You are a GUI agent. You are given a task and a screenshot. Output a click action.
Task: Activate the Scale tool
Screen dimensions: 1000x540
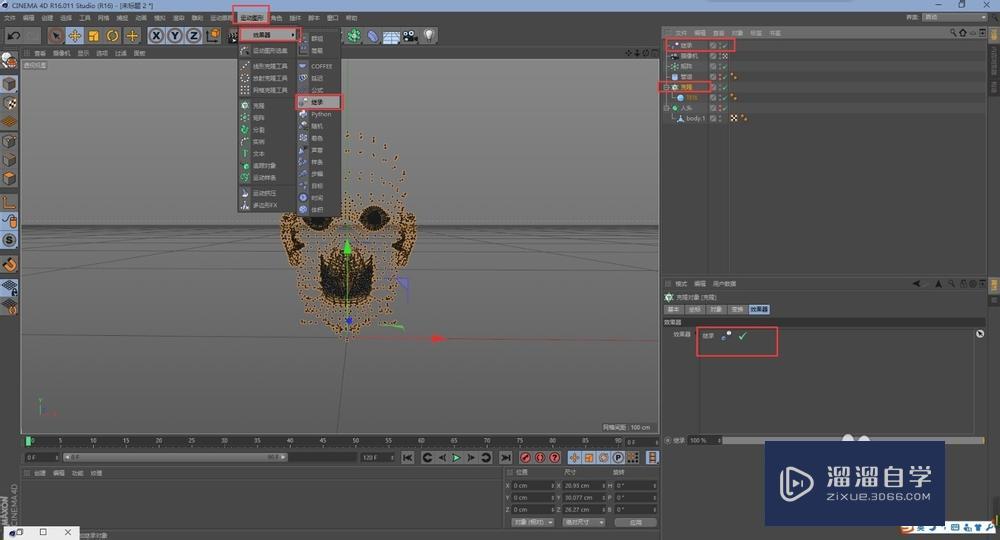coord(94,36)
